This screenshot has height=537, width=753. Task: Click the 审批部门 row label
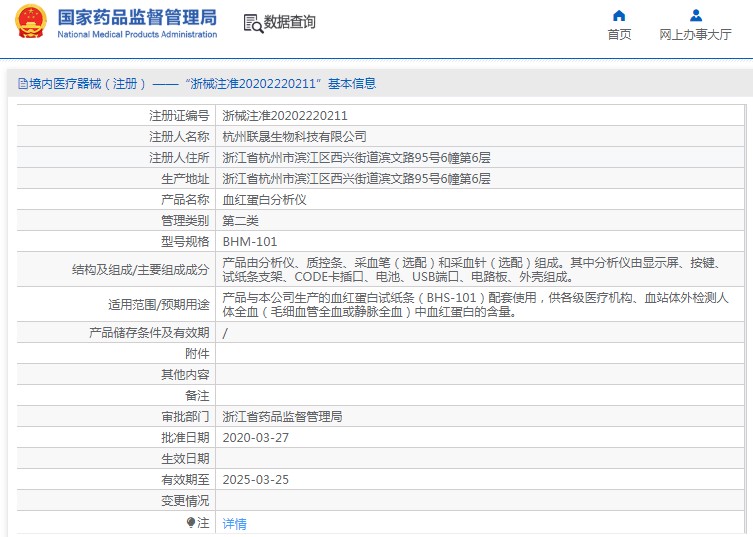click(x=185, y=417)
